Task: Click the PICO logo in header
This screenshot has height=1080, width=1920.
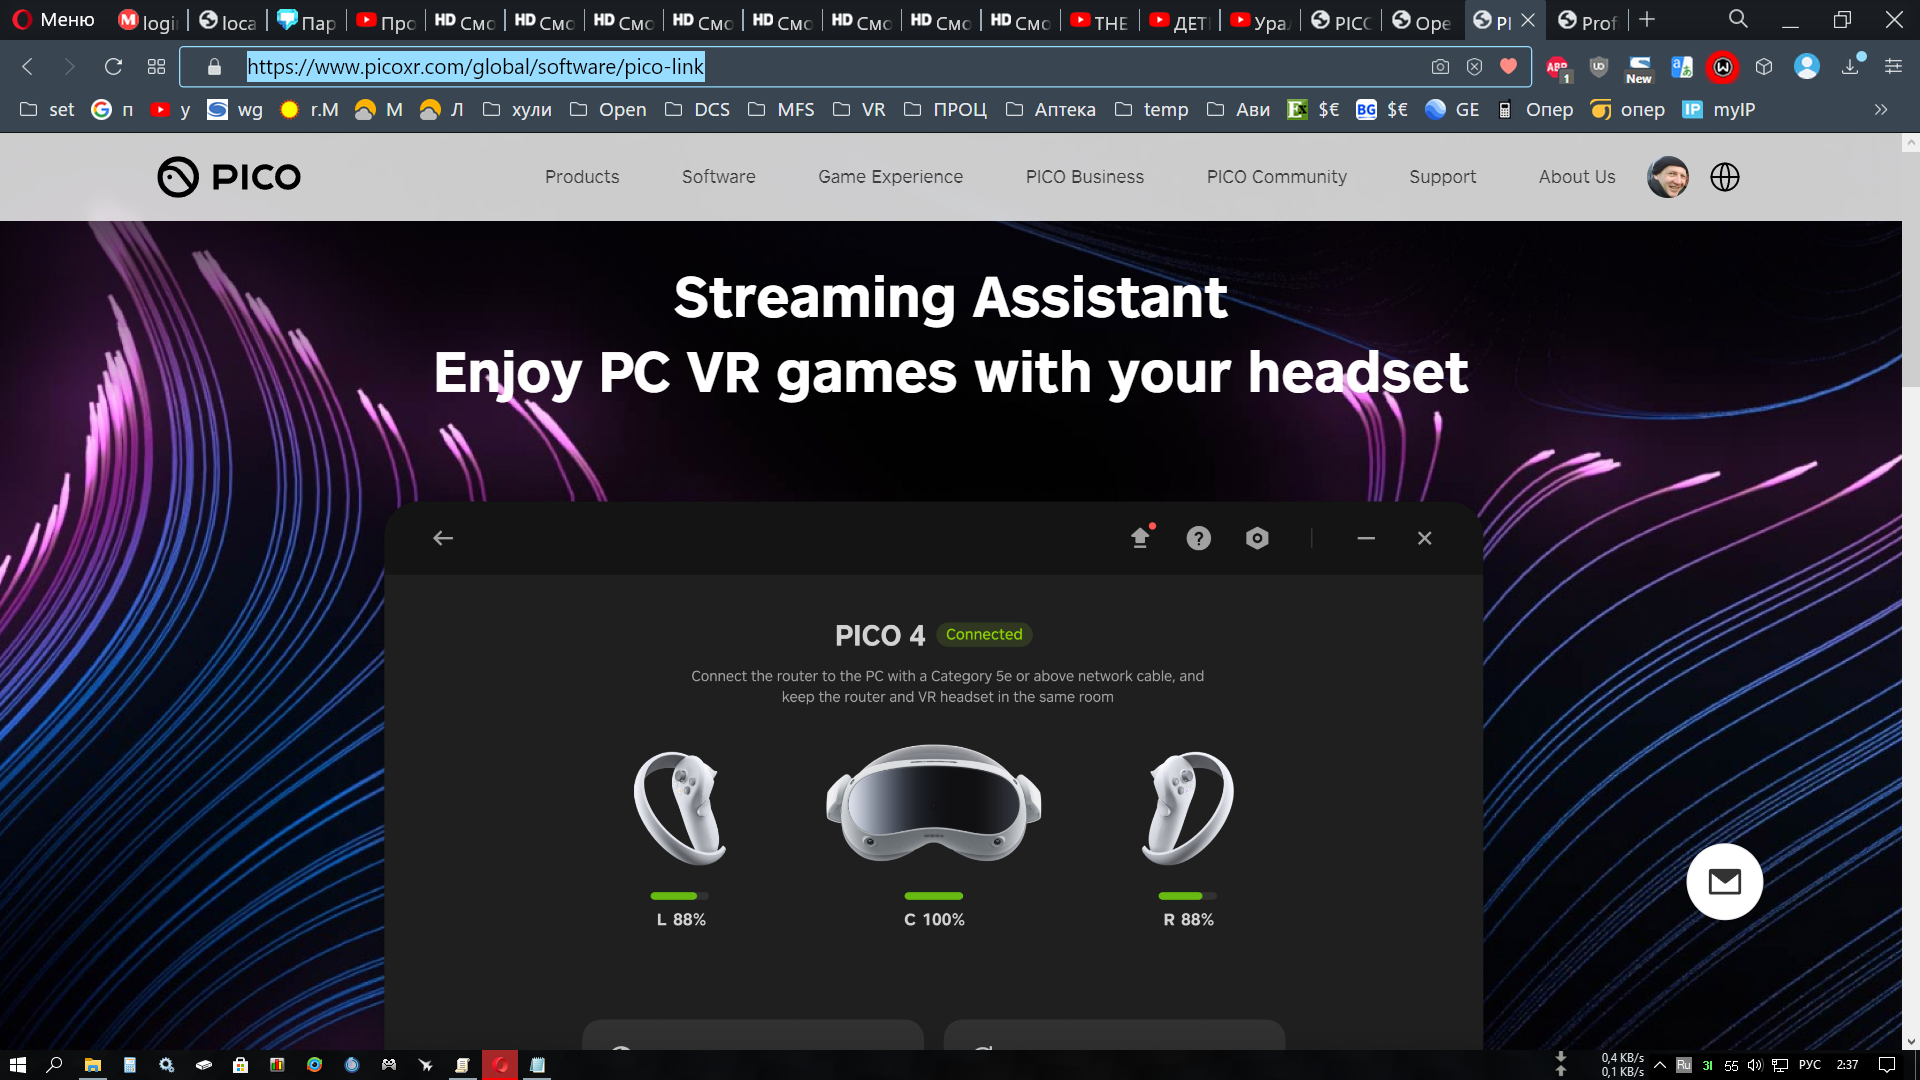Action: click(229, 177)
